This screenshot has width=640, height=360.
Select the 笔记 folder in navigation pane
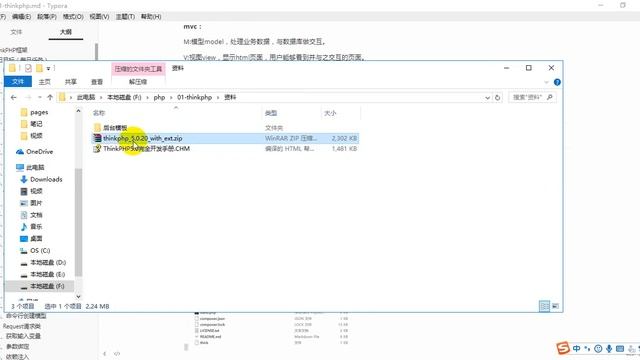coord(36,124)
